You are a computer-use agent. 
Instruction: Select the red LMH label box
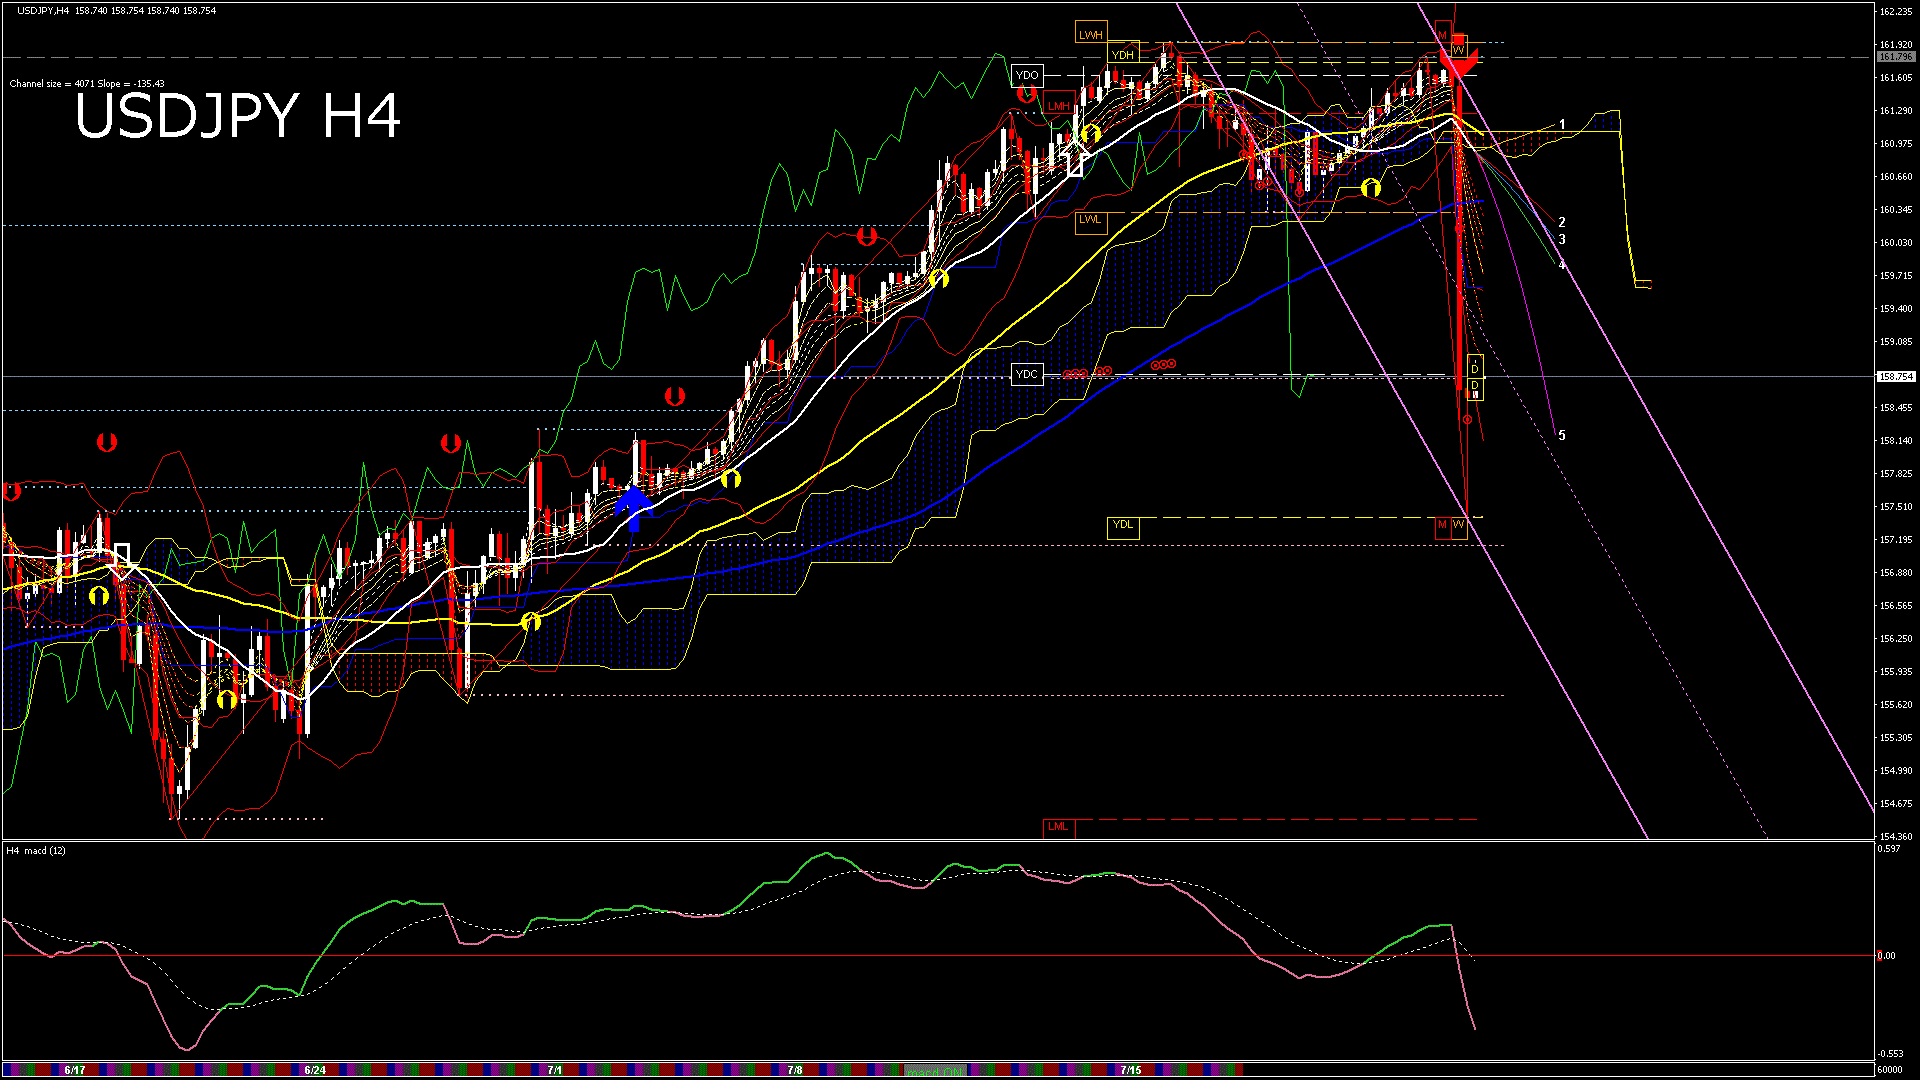pos(1058,106)
